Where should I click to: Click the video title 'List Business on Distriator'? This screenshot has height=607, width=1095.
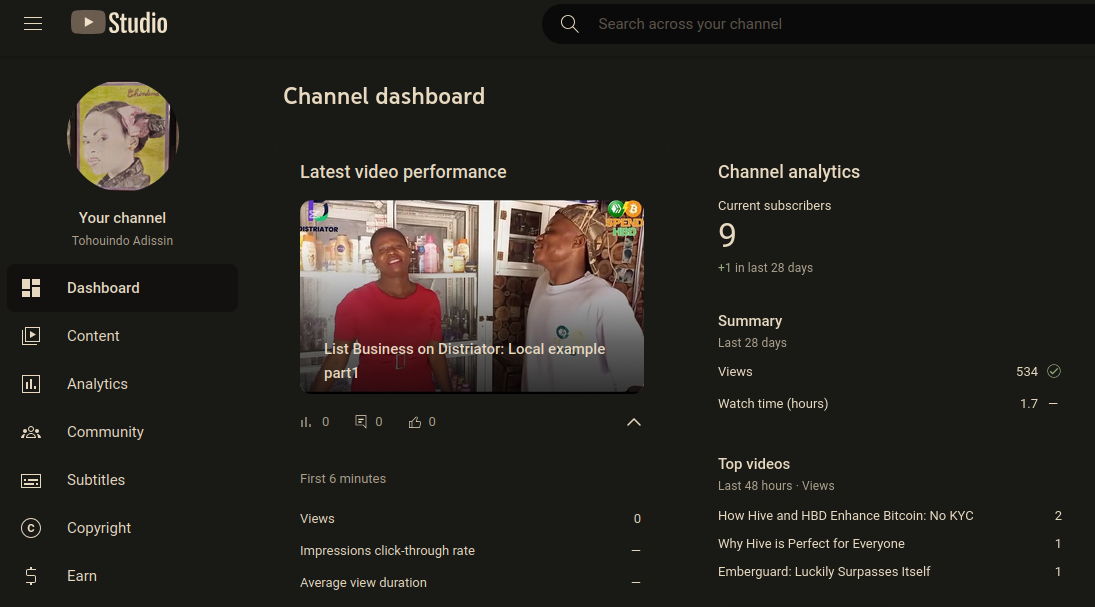(x=464, y=360)
